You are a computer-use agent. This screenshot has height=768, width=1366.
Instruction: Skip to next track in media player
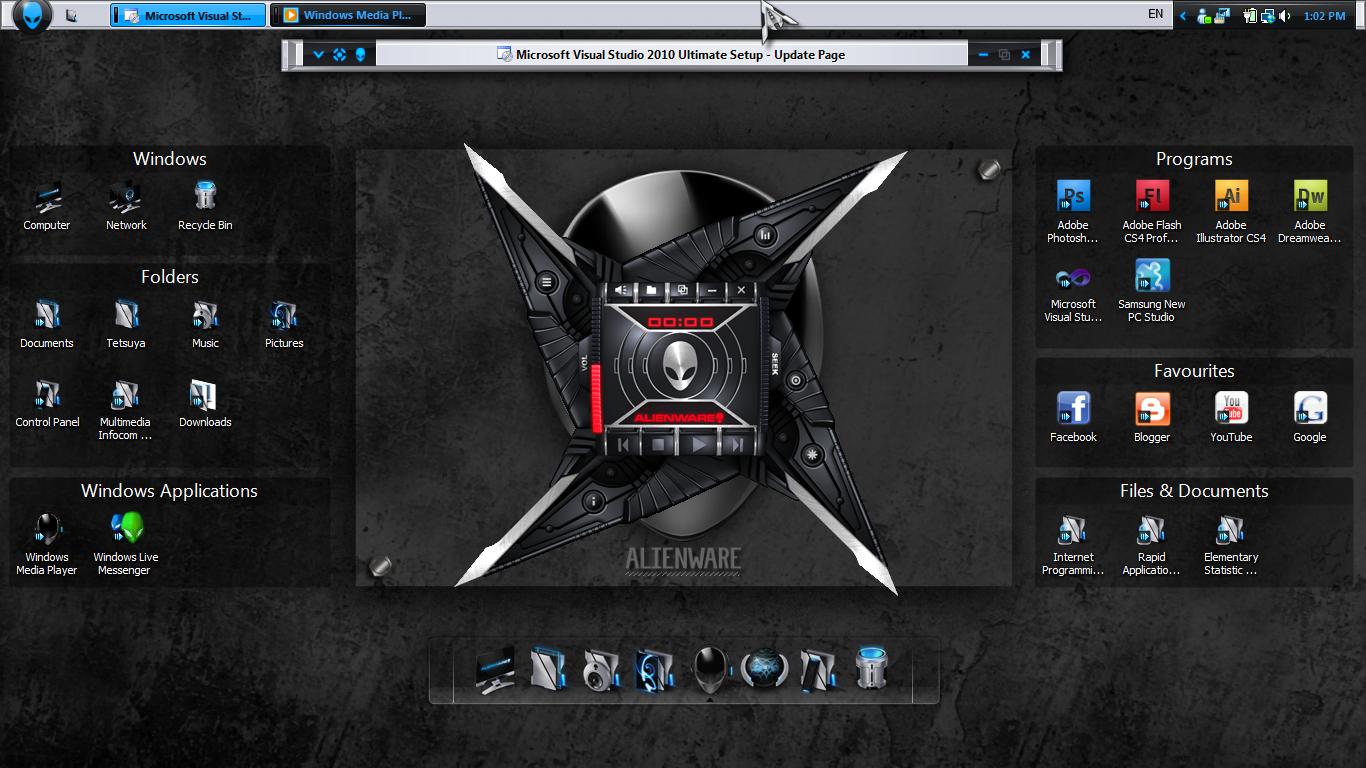pyautogui.click(x=737, y=444)
